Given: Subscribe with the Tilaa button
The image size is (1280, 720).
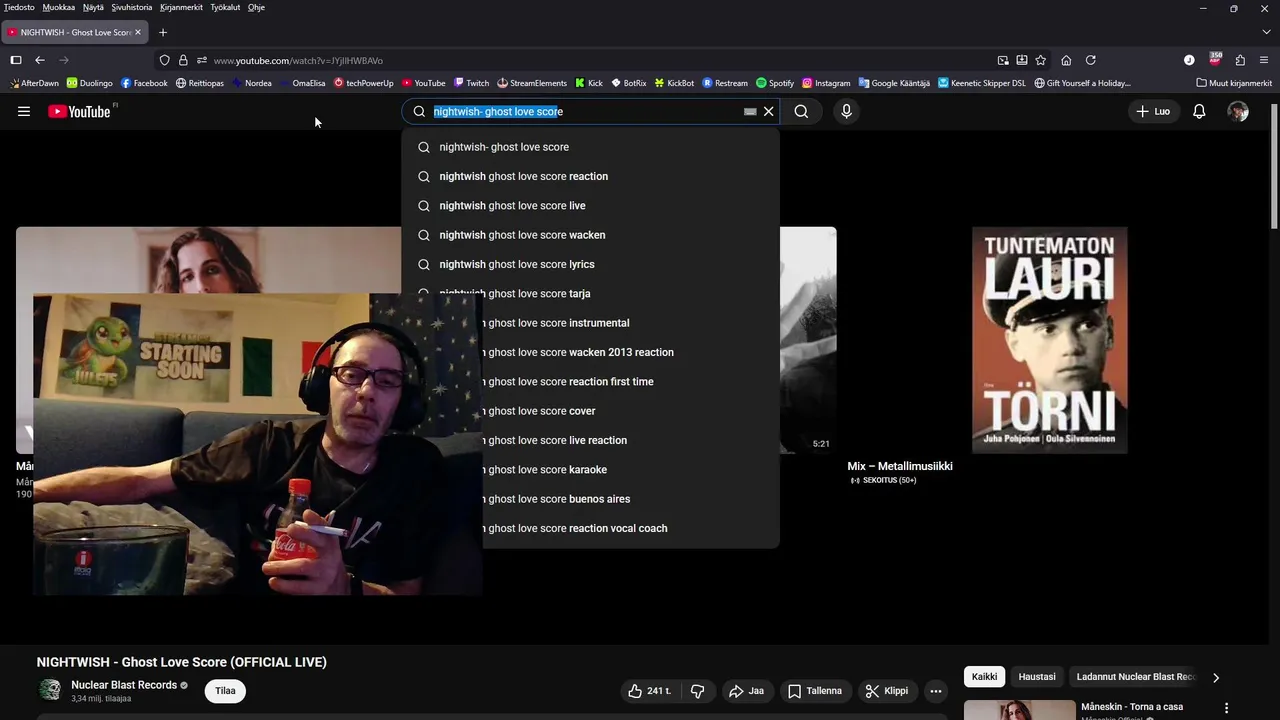Looking at the screenshot, I should point(225,691).
